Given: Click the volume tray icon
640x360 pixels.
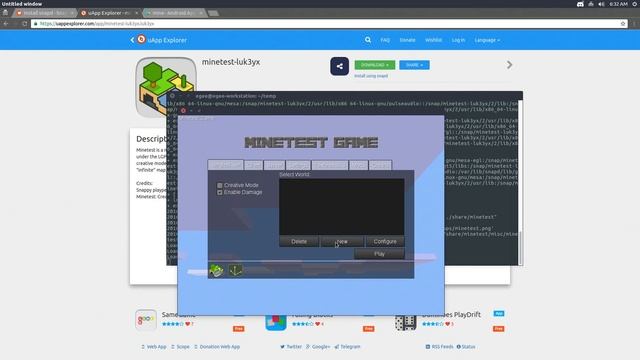Looking at the screenshot, I should (x=601, y=4).
